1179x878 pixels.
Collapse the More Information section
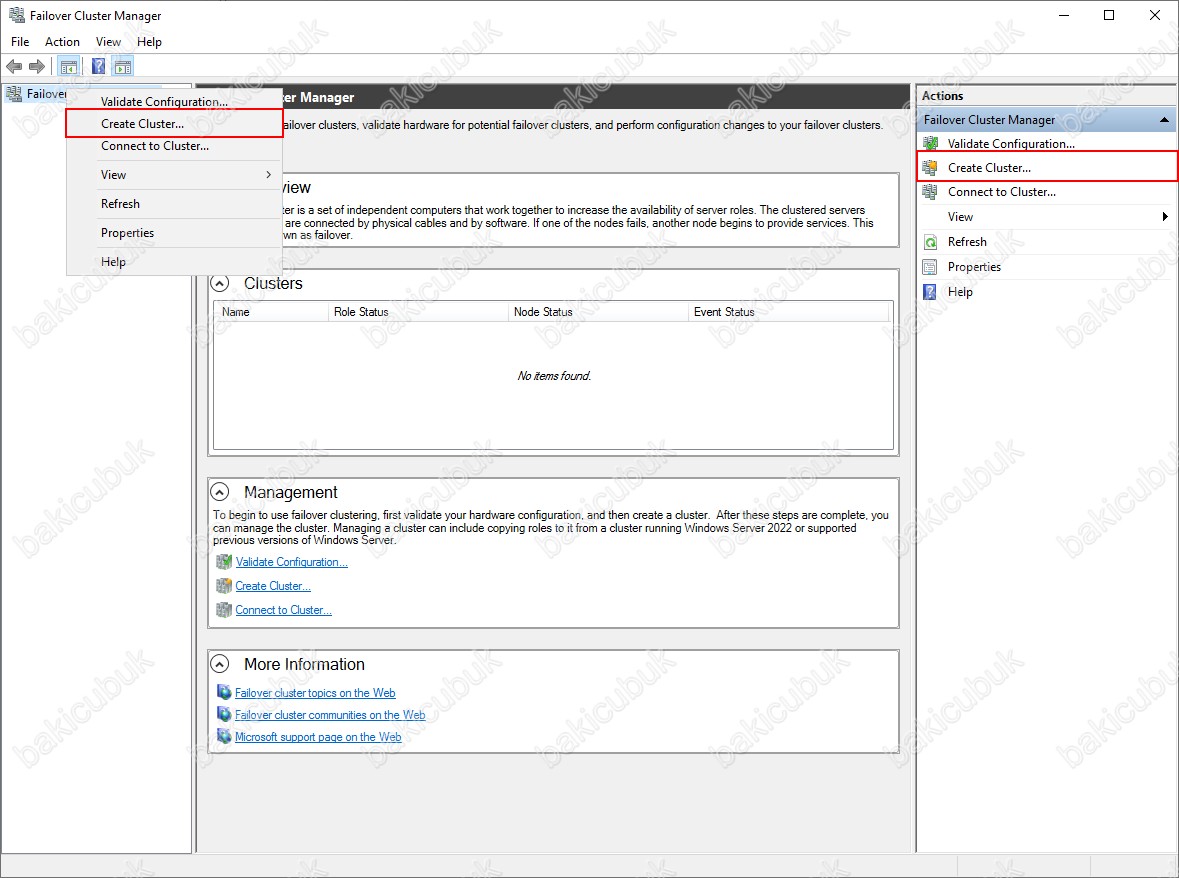(220, 665)
